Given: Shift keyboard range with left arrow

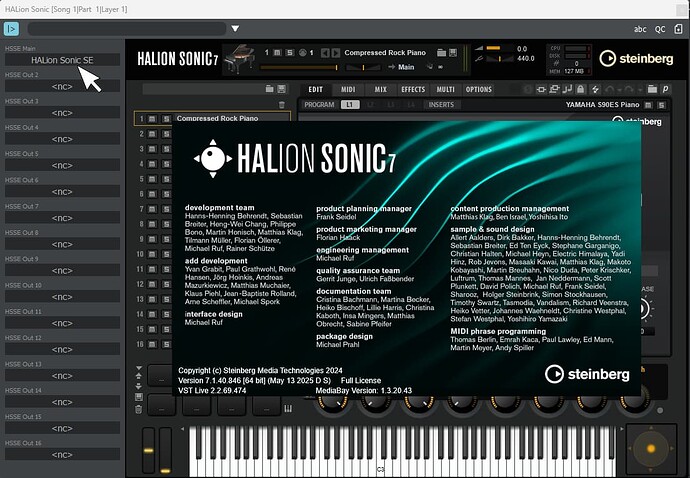Looking at the screenshot, I should (x=183, y=429).
